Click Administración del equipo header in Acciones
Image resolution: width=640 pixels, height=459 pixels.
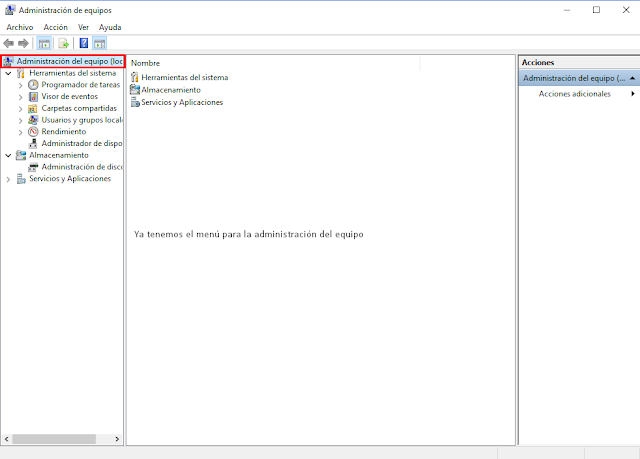coord(579,78)
